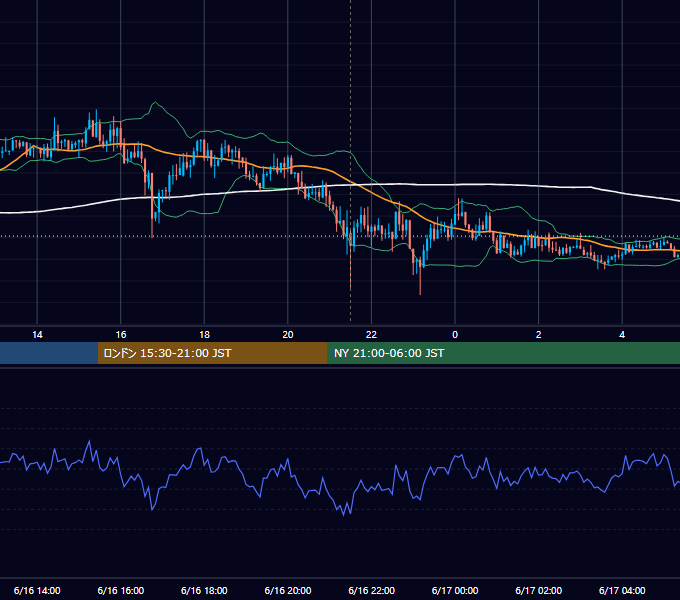Click the 6/16 22:00 label on indicator axis
The image size is (680, 600).
point(372,590)
